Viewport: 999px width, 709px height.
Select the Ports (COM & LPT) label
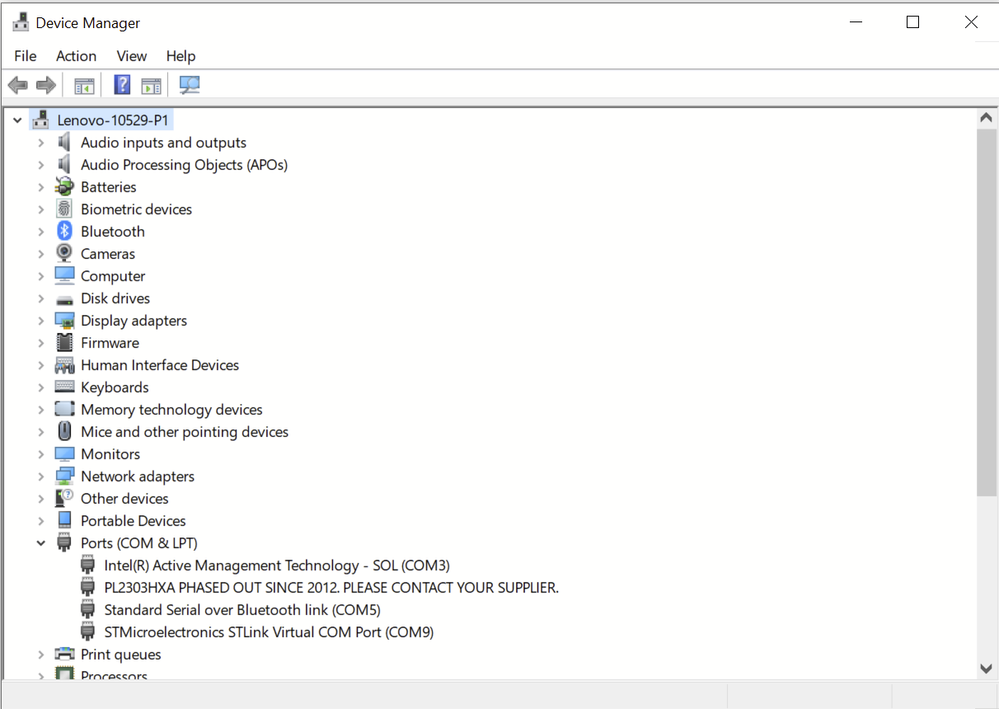click(x=139, y=543)
